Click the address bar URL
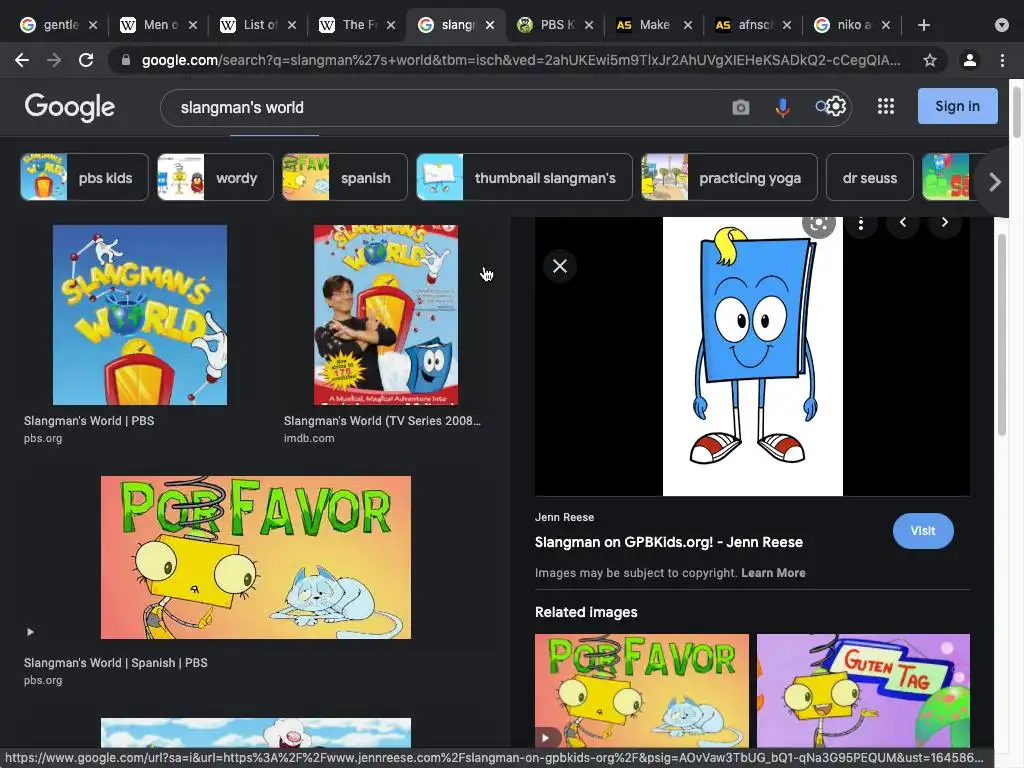Screen dimensions: 1024x768 520,60
